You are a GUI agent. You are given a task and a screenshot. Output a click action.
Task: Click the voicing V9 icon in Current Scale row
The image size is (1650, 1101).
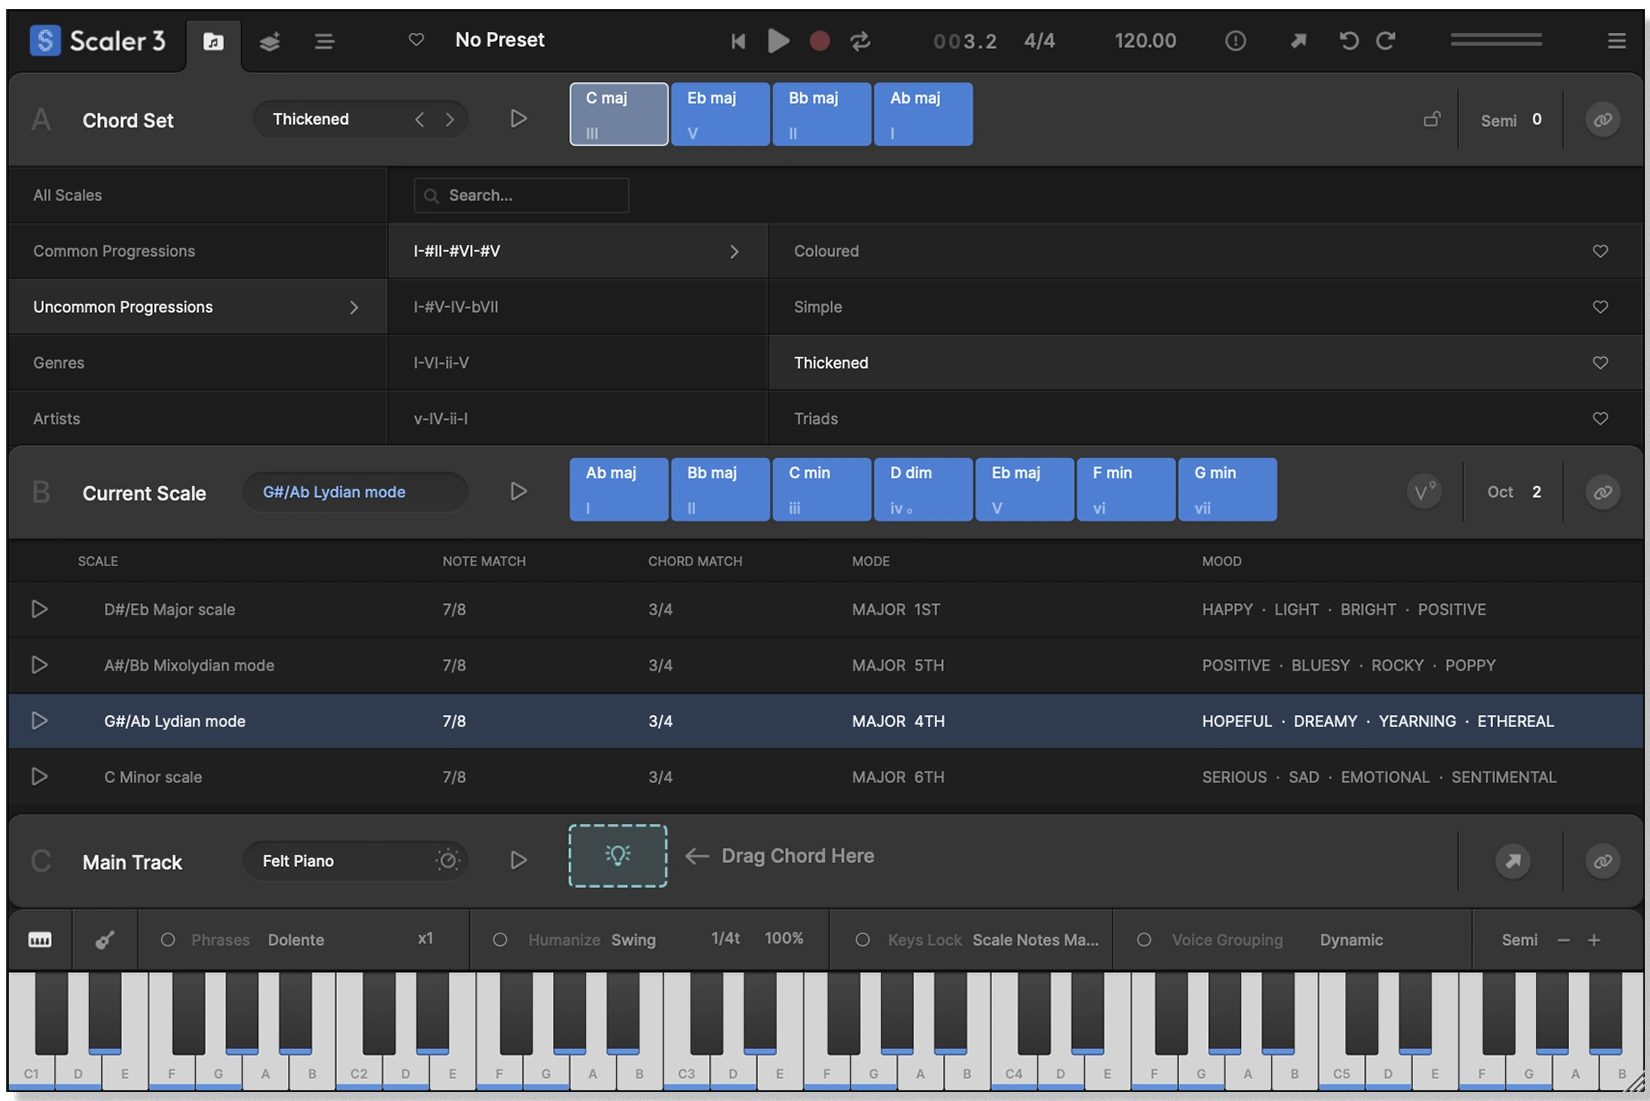[1423, 491]
